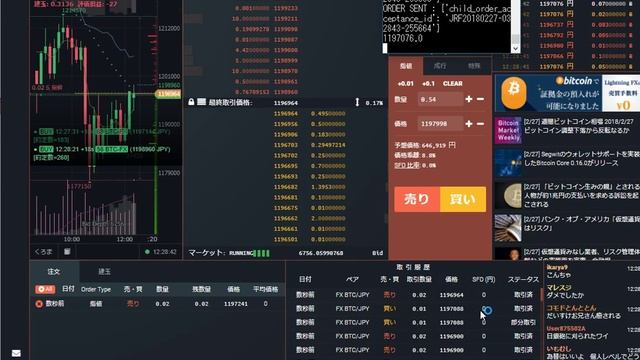640x360 pixels.
Task: Click the 1196964 price in 取引履歴 table
Action: click(451, 295)
